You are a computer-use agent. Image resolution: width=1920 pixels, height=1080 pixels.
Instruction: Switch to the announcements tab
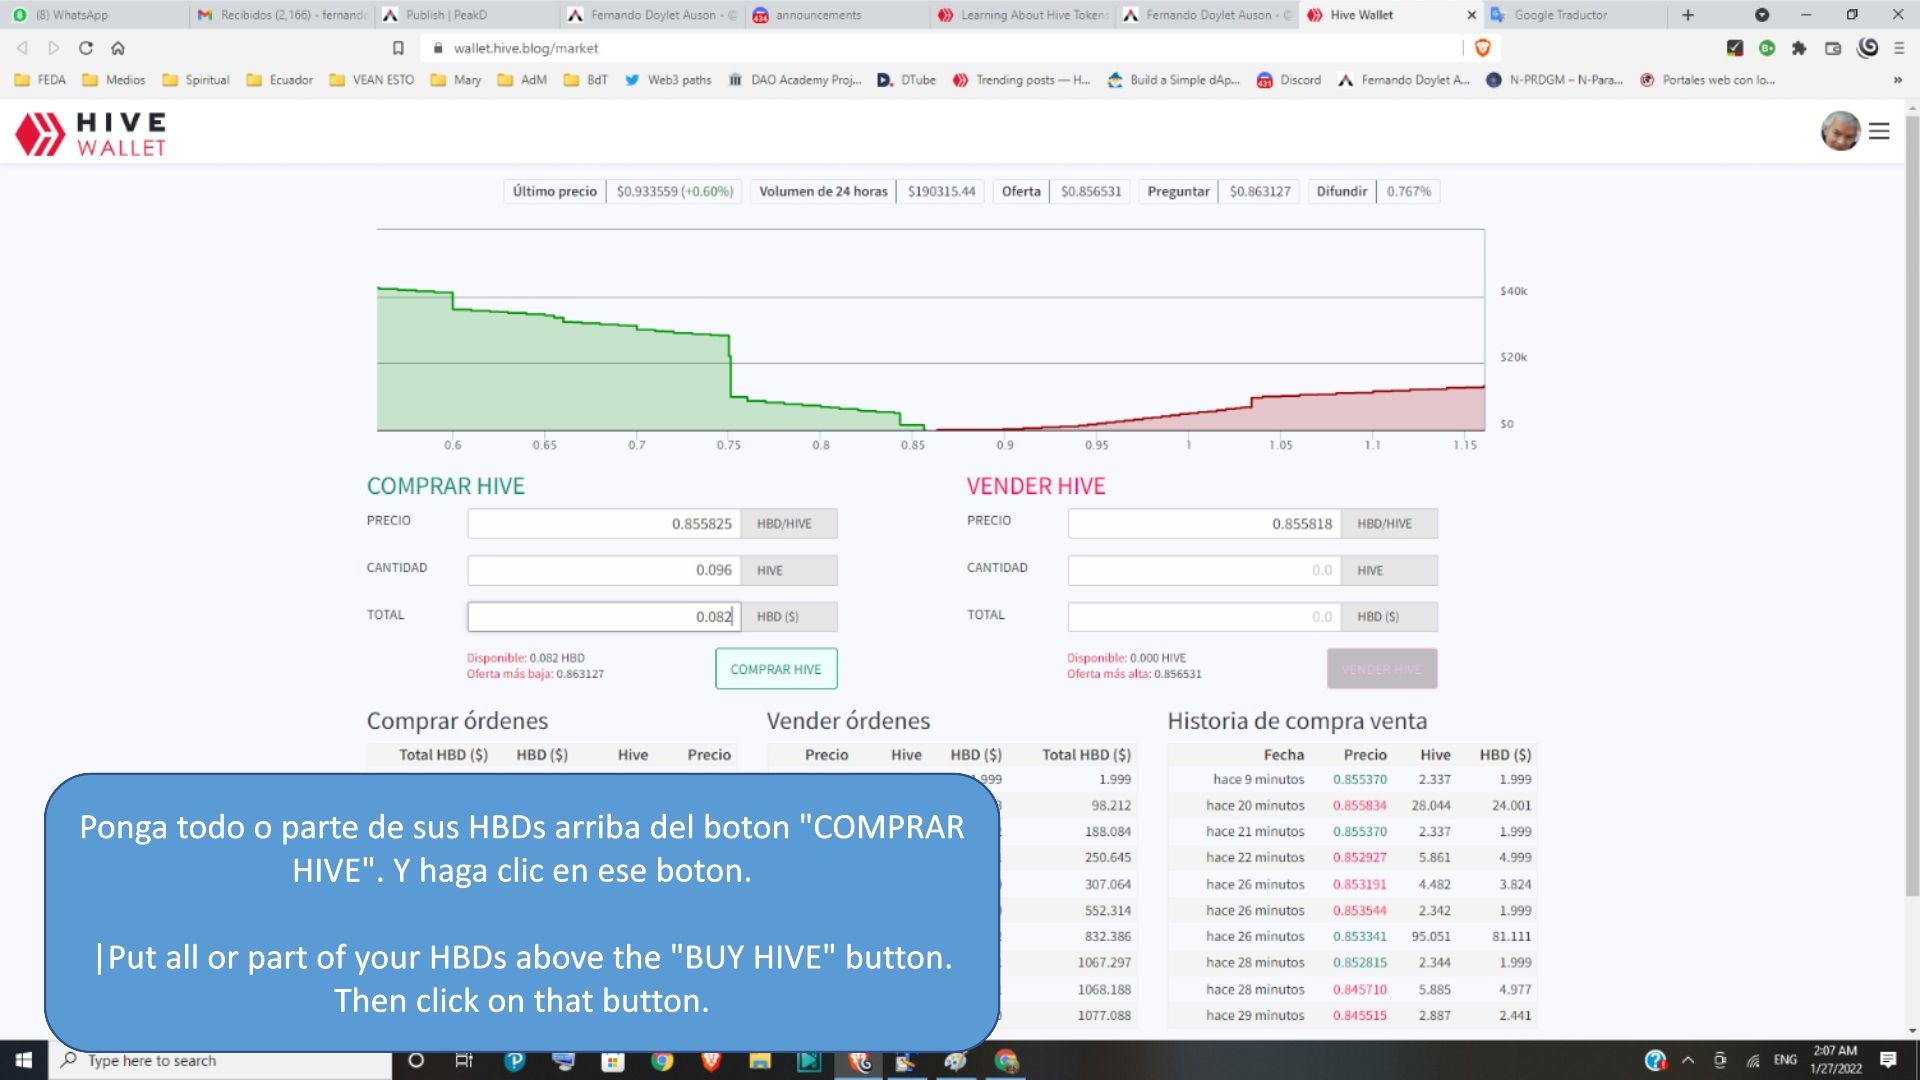pos(837,15)
